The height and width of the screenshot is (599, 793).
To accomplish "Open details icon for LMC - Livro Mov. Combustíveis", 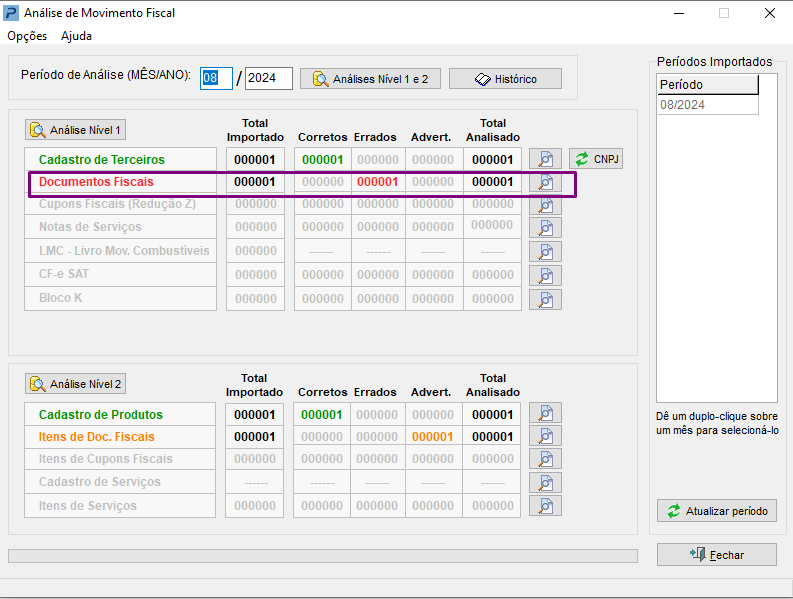I will coord(545,251).
